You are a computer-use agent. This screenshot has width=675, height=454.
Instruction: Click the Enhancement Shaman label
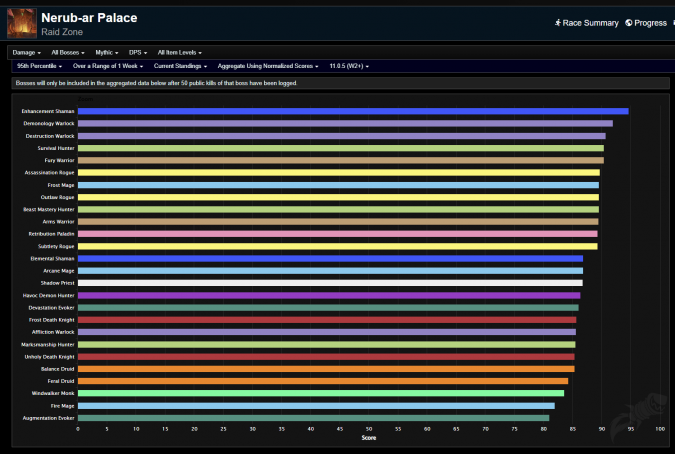(x=48, y=111)
